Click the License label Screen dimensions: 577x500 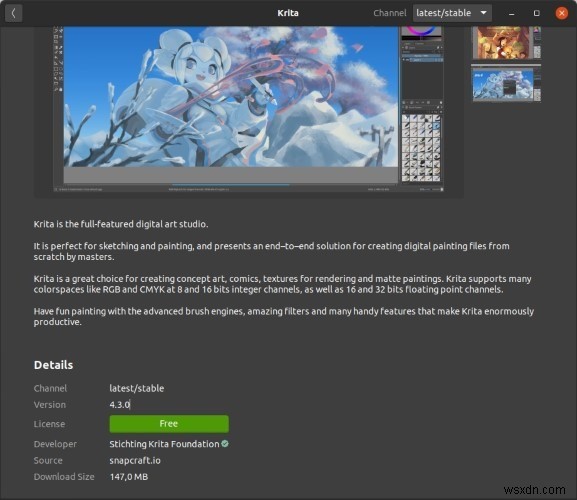tap(49, 424)
